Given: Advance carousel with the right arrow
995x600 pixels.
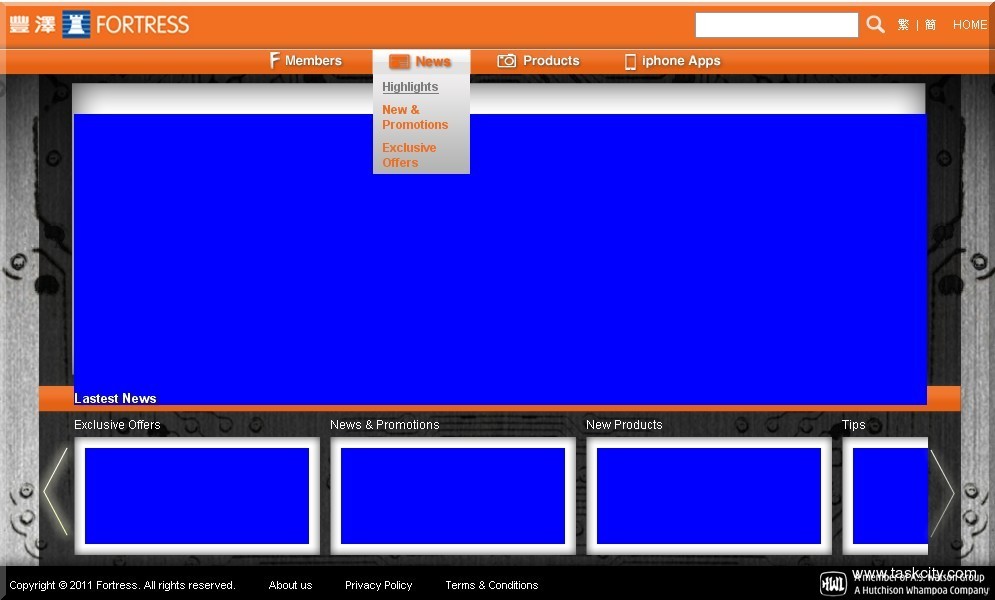Looking at the screenshot, I should point(942,492).
